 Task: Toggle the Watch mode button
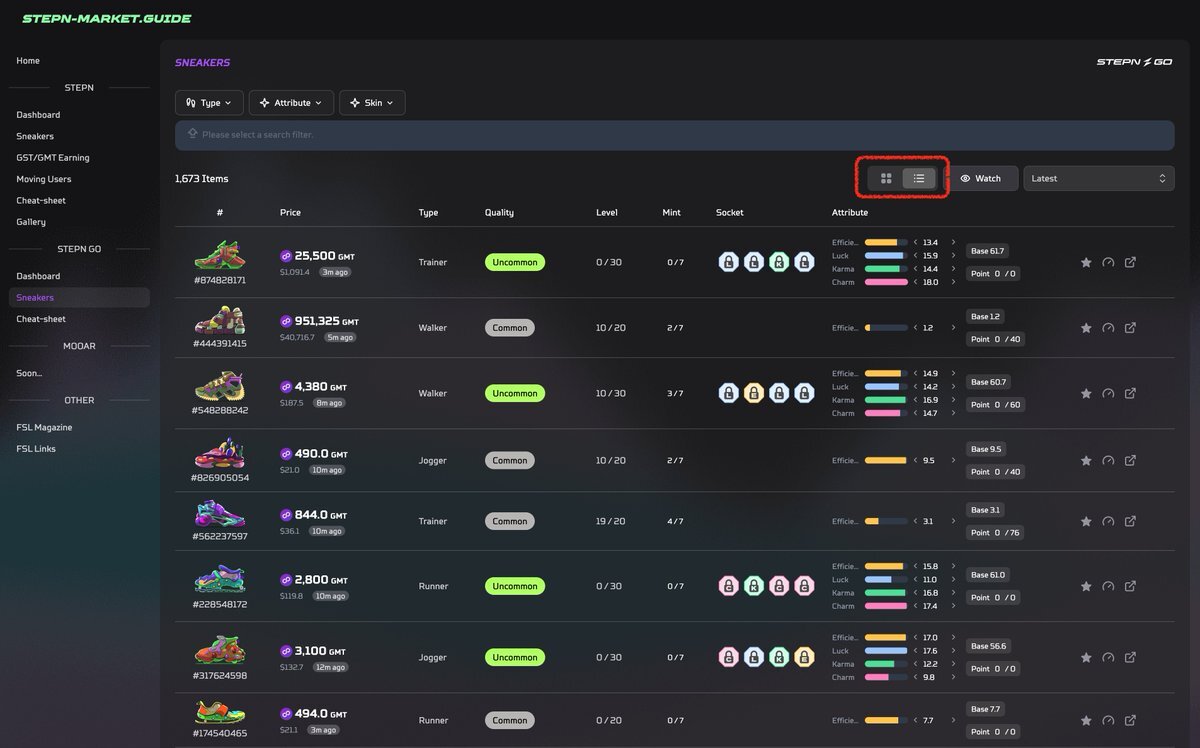coord(981,178)
